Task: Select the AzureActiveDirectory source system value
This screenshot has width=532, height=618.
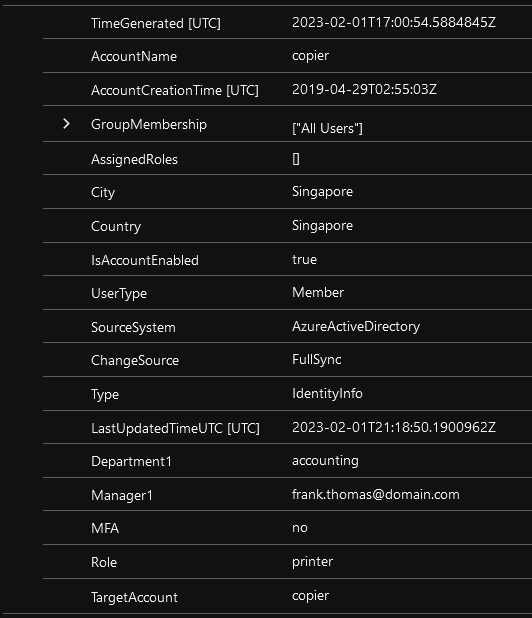Action: coord(356,327)
